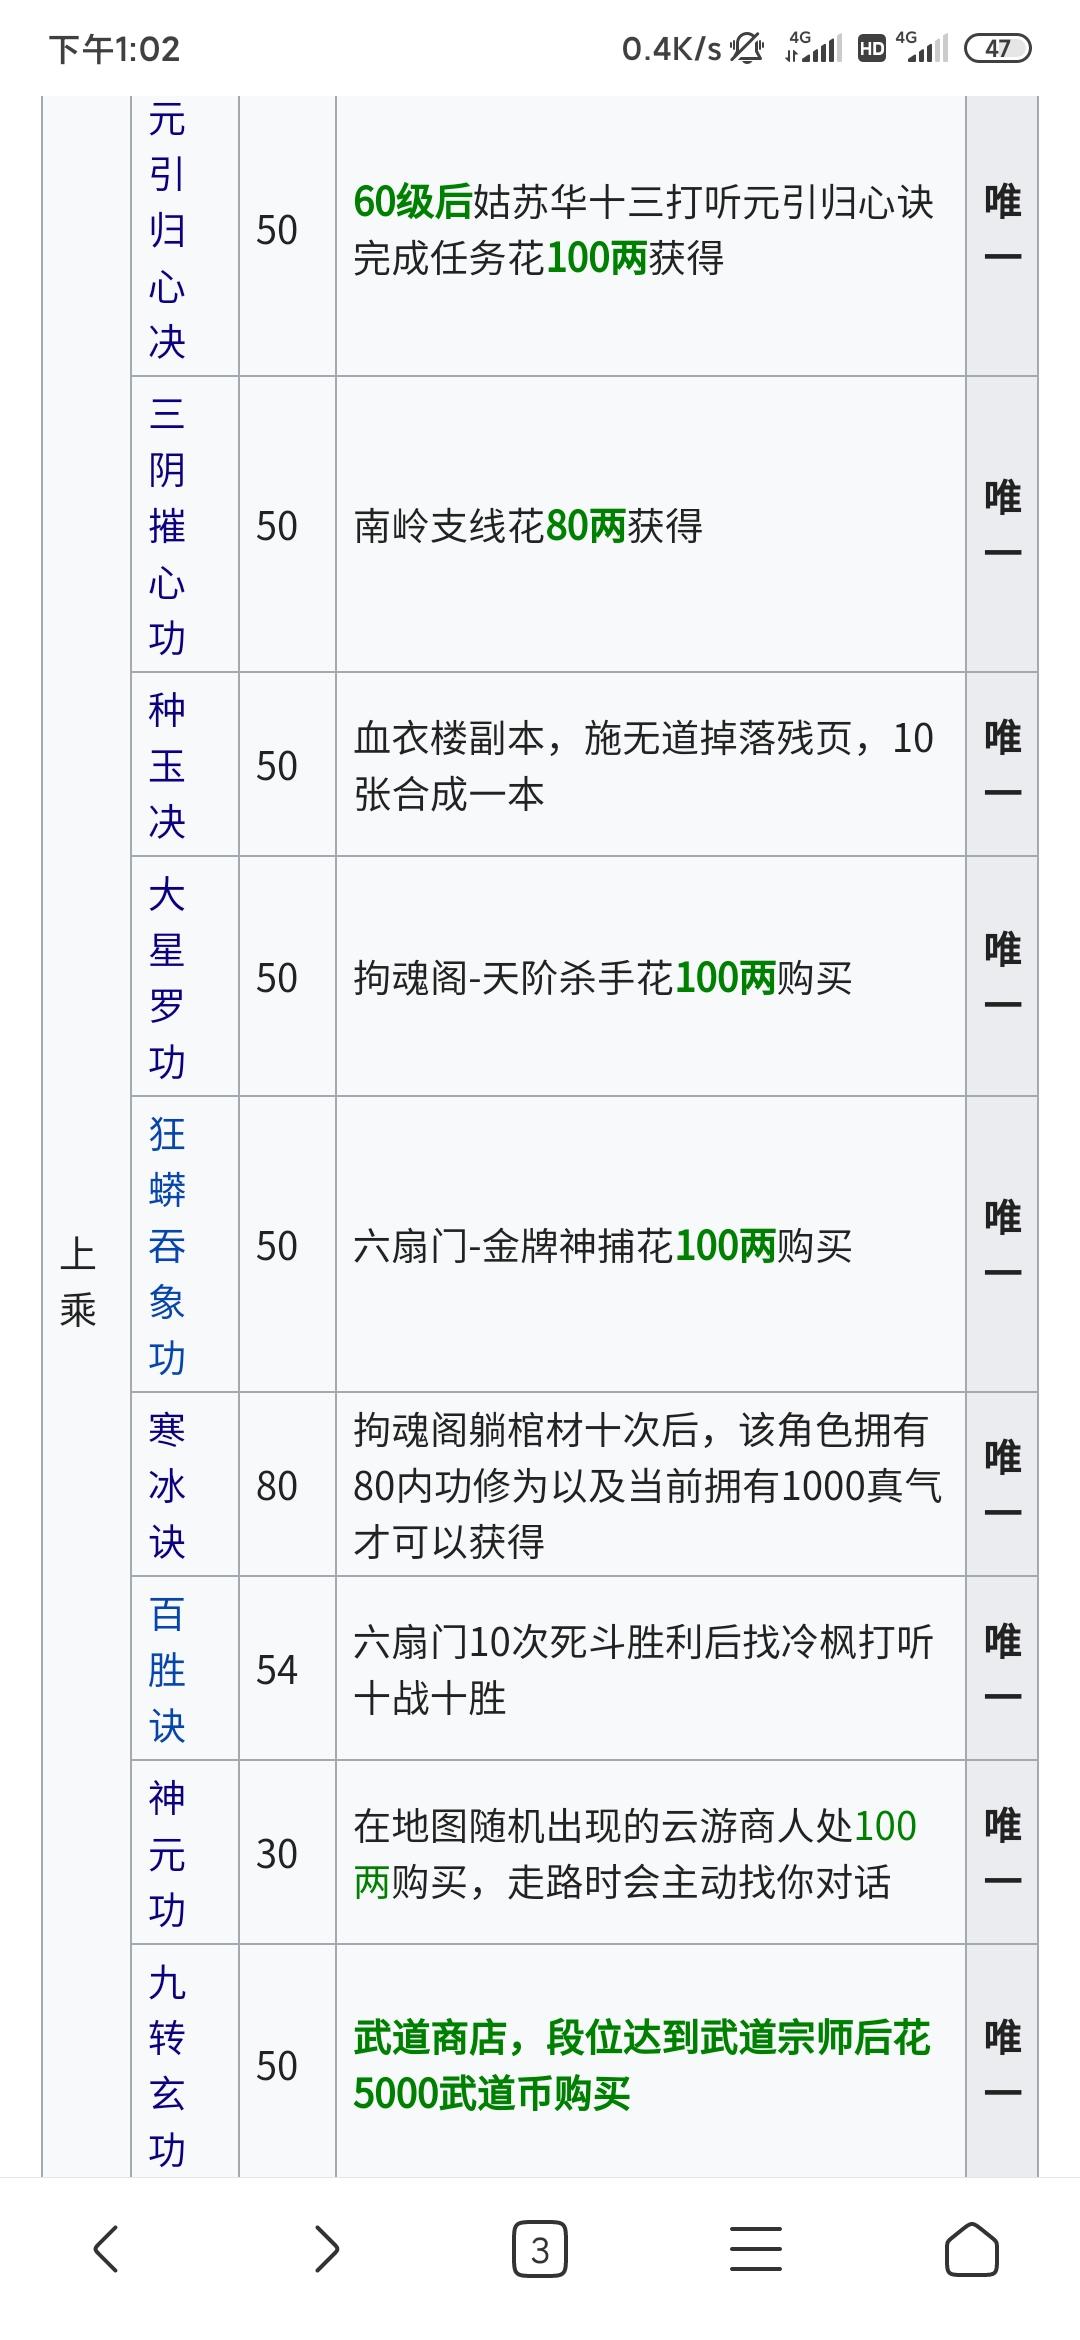
Task: Tap the battery indicator in status bar
Action: click(997, 48)
